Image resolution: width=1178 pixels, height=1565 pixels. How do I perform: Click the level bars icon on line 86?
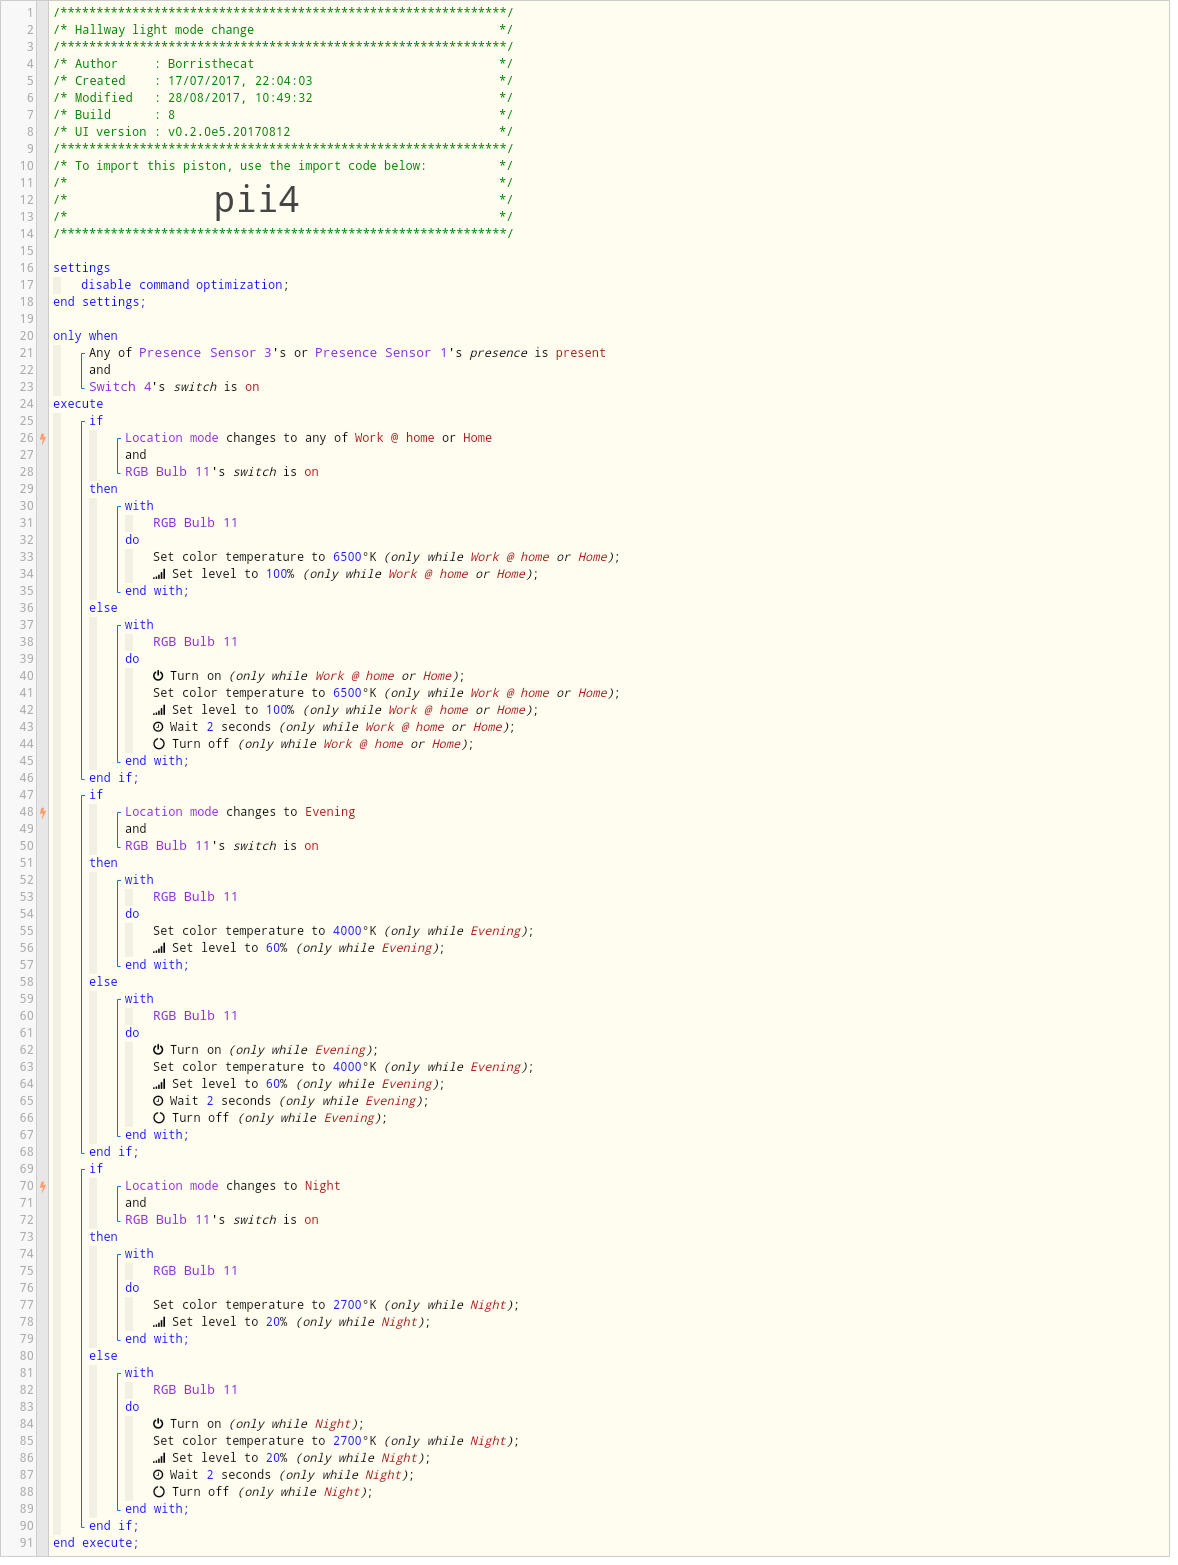click(x=159, y=1458)
